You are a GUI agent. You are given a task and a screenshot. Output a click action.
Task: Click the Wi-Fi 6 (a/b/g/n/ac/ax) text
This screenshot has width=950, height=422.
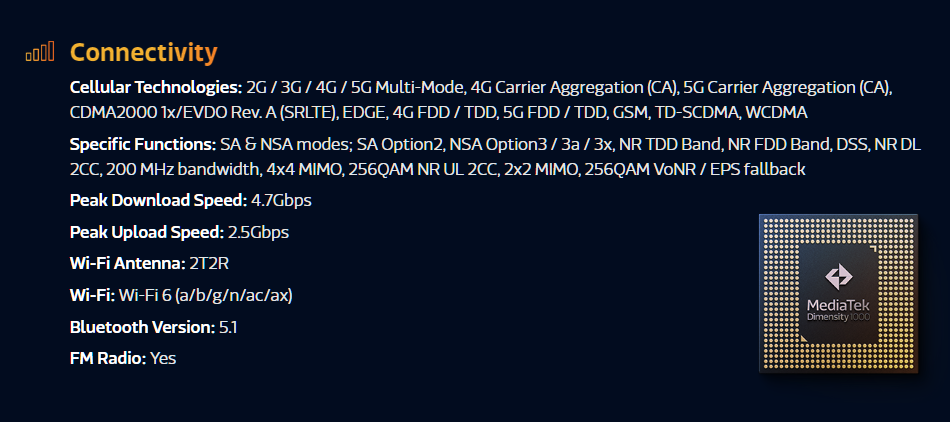(205, 295)
